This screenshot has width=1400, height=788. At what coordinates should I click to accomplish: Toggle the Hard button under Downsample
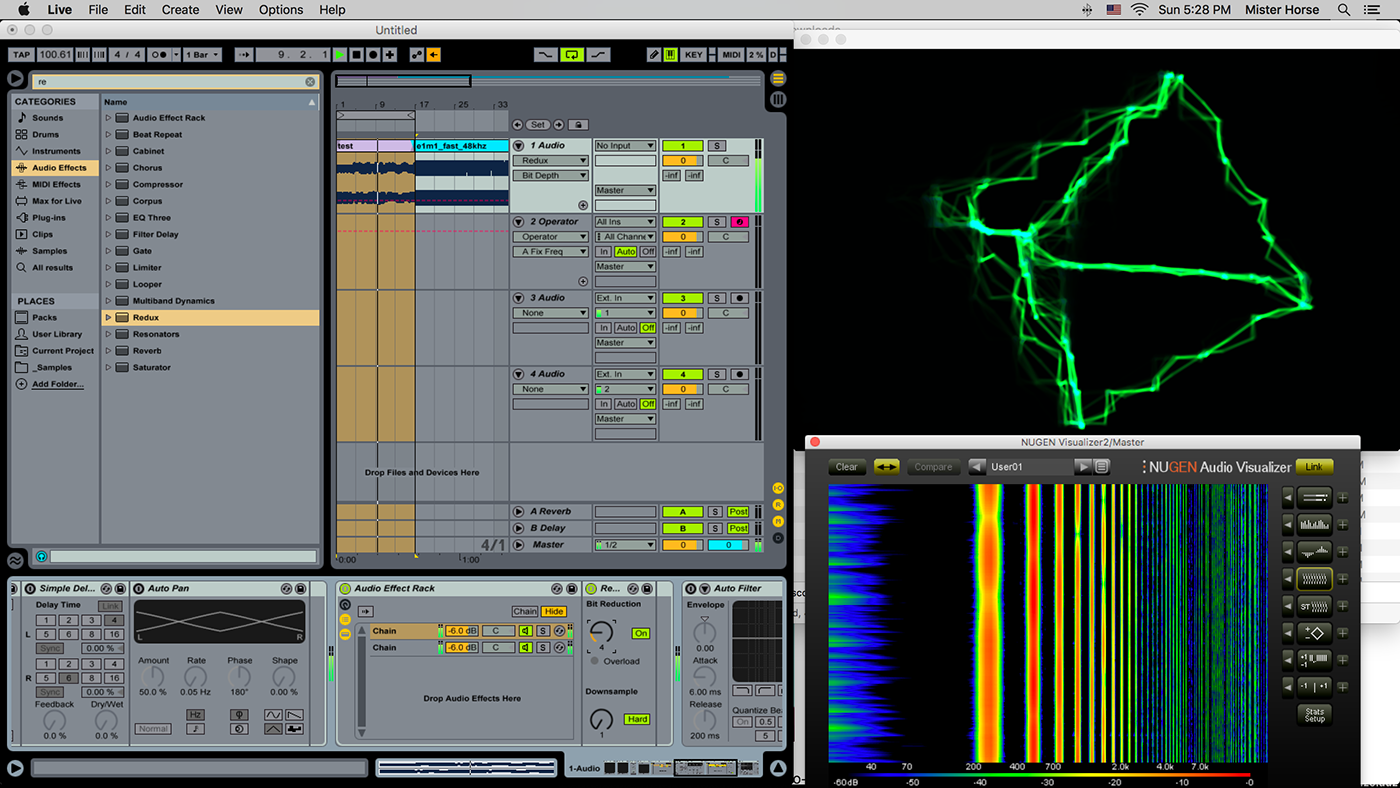pos(638,719)
